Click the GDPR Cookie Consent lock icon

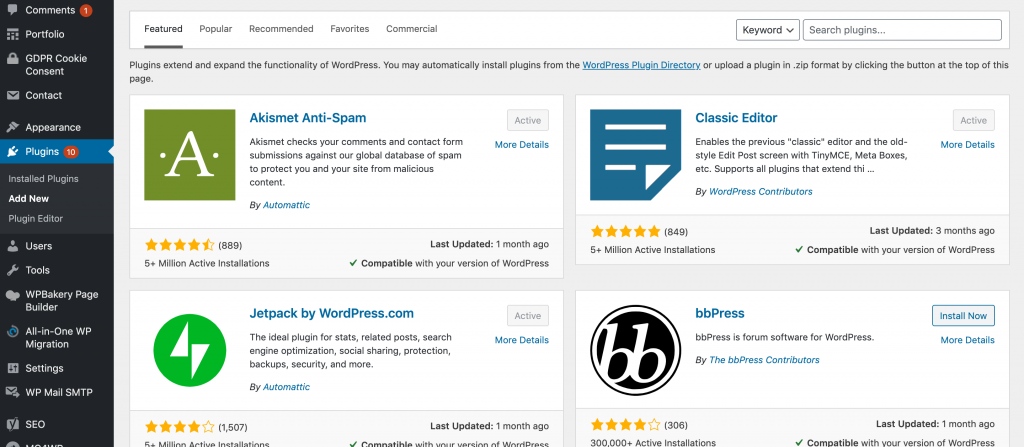(12, 58)
